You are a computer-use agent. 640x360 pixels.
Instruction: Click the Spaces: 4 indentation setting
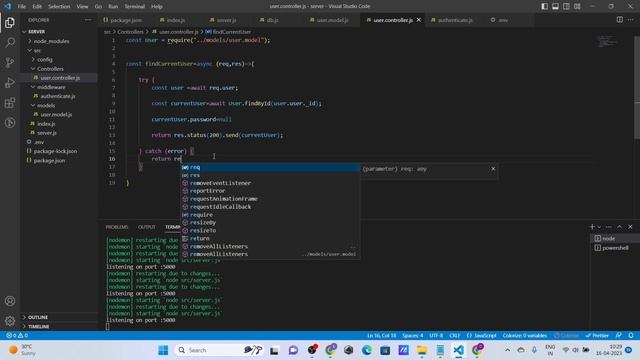[x=412, y=335]
